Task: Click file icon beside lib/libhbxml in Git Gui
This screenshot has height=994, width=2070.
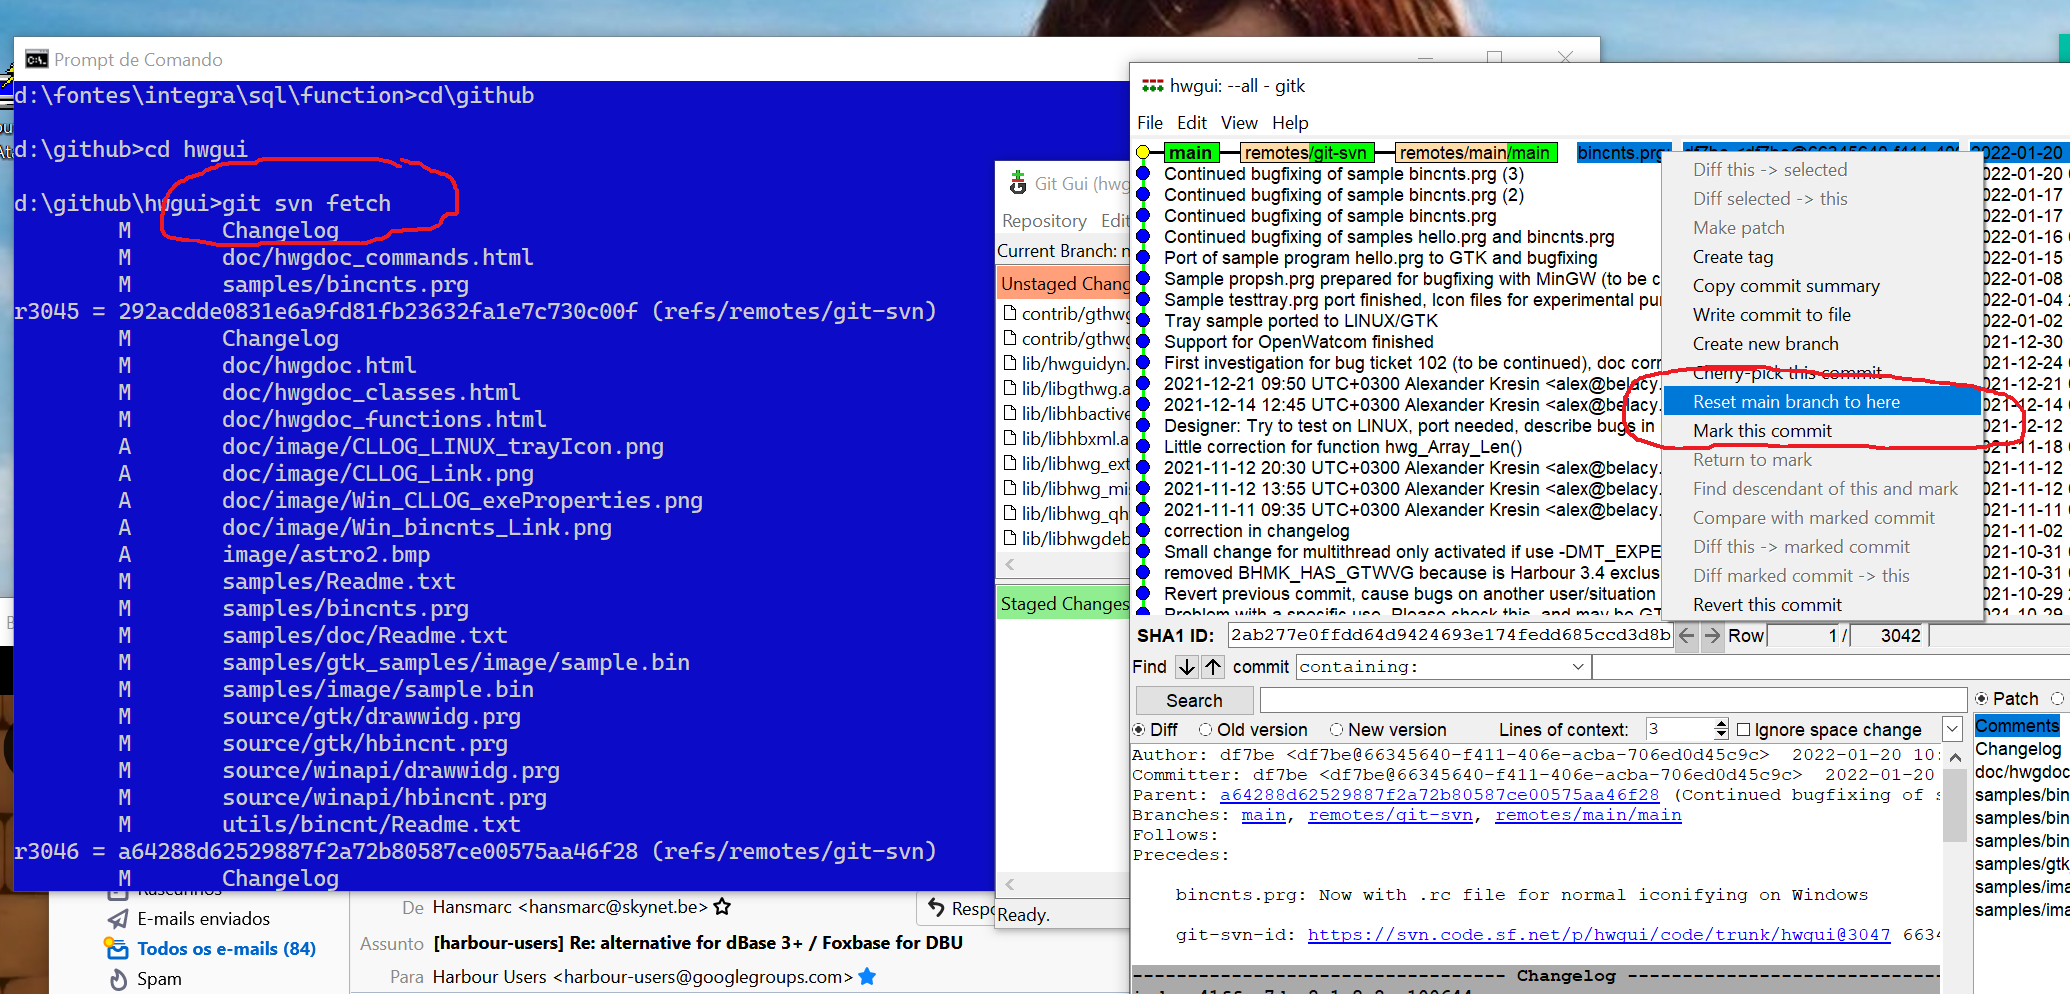Action: [x=1010, y=438]
